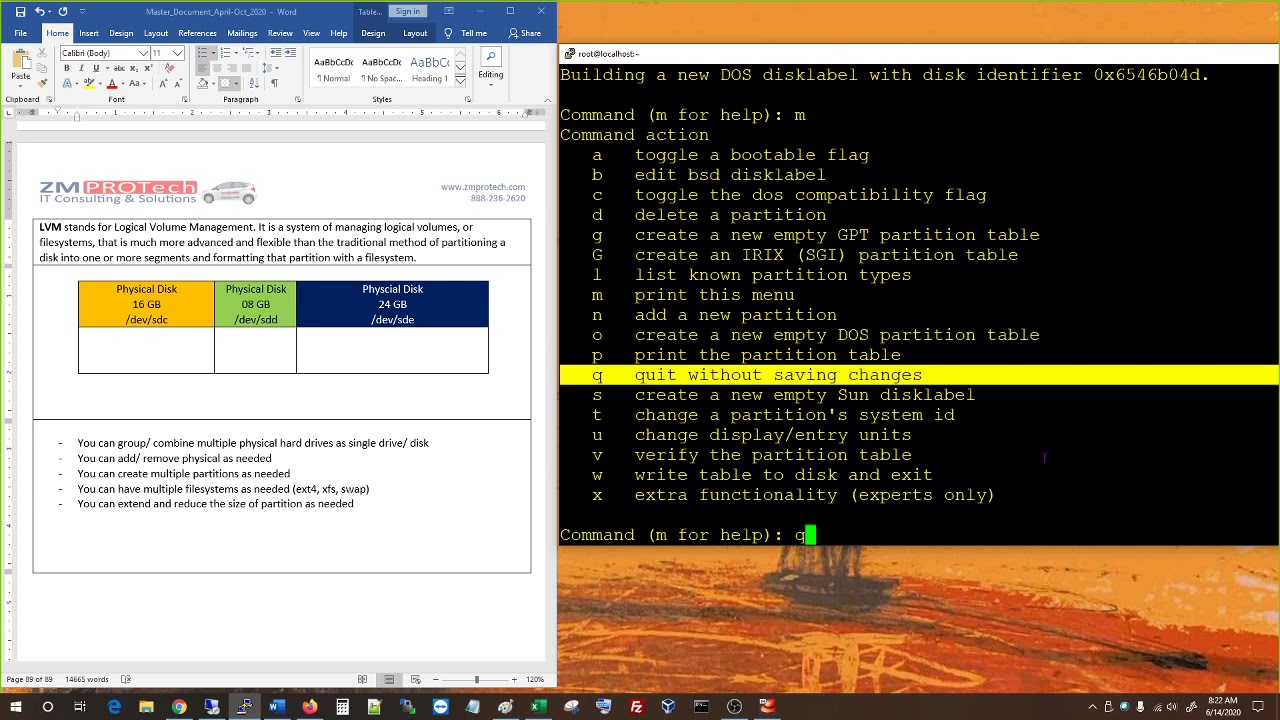This screenshot has height=720, width=1280.
Task: Undo the last action in Word
Action: click(40, 11)
